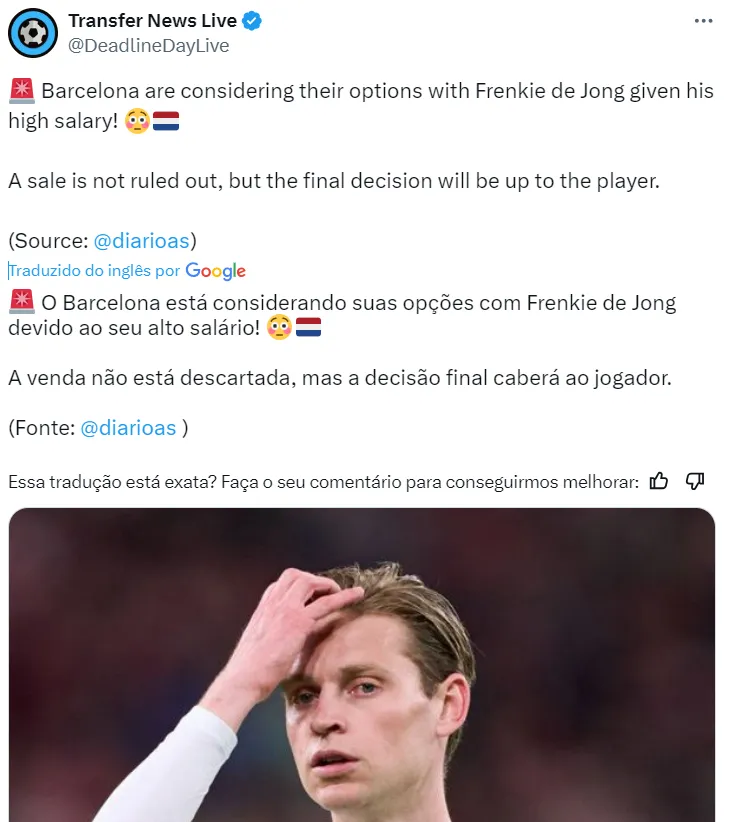Screen dimensions: 731x822
Task: Click Netherlands flag after 'alto salário!'
Action: (308, 327)
